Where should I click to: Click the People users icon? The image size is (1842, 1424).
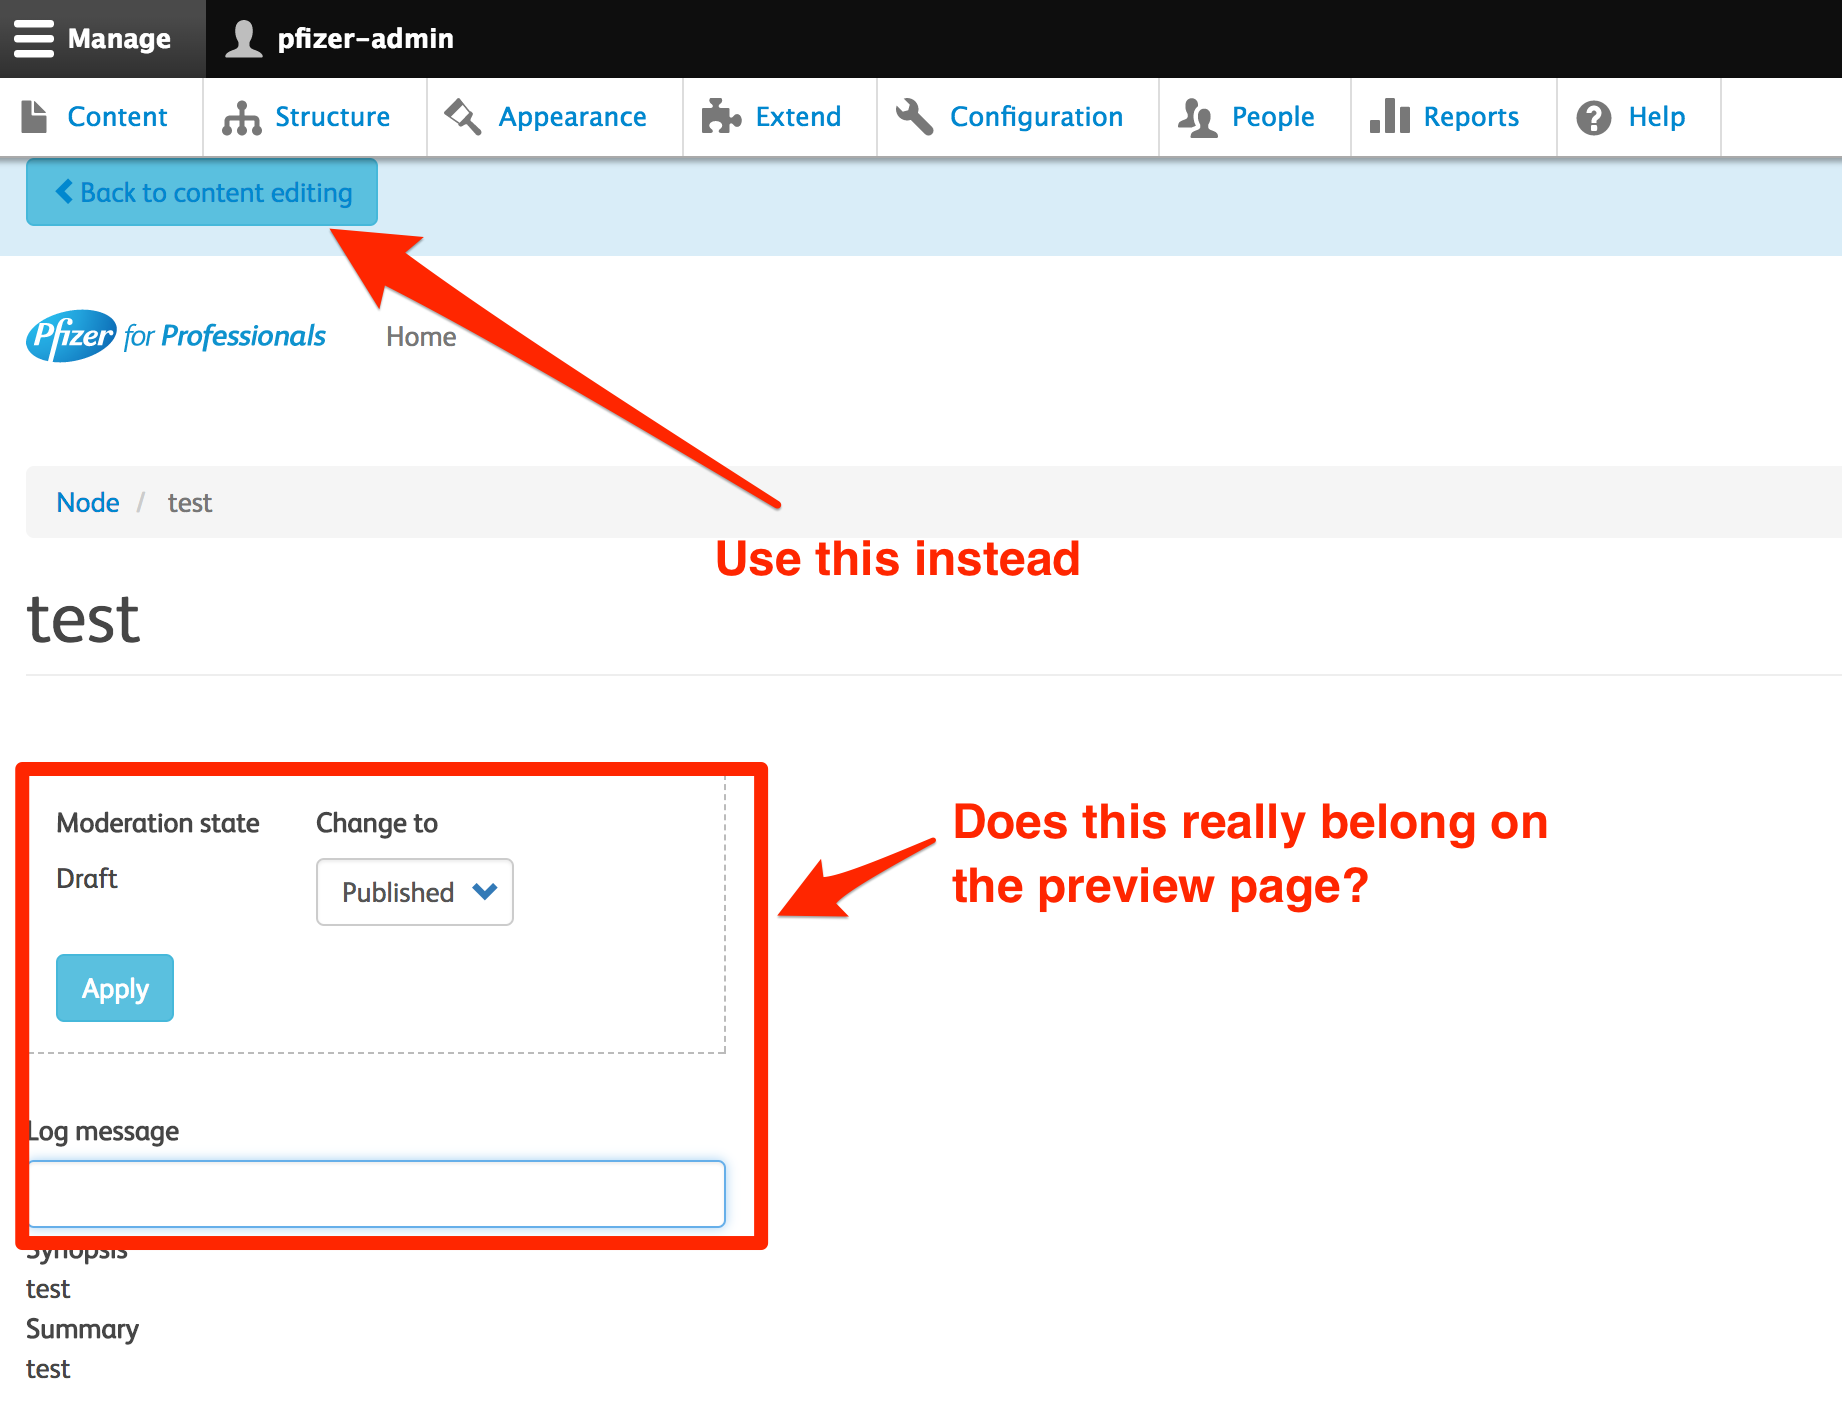click(x=1197, y=118)
